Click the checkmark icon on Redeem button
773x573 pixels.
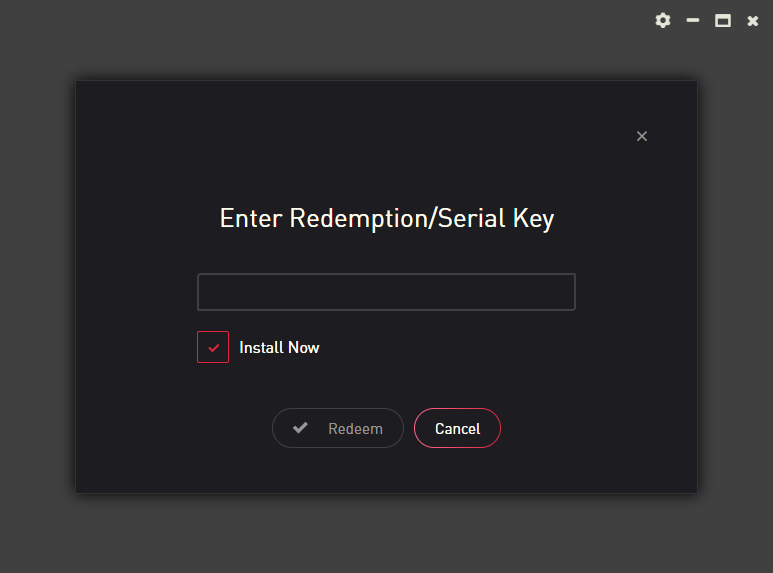pos(300,428)
